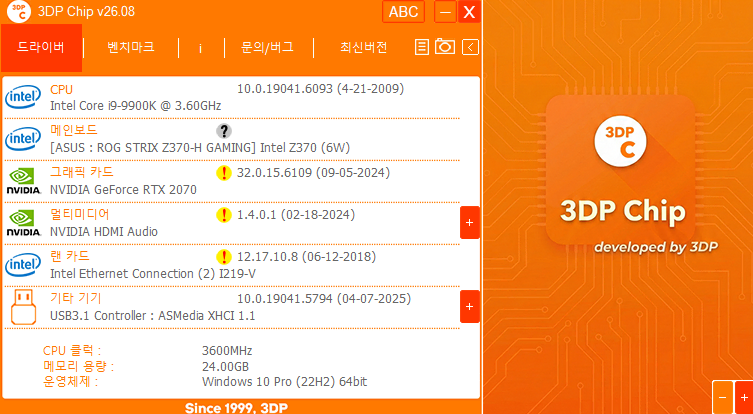Viewport: 753px width, 414px height.
Task: Click the 메인보드 category label
Action: 74,130
